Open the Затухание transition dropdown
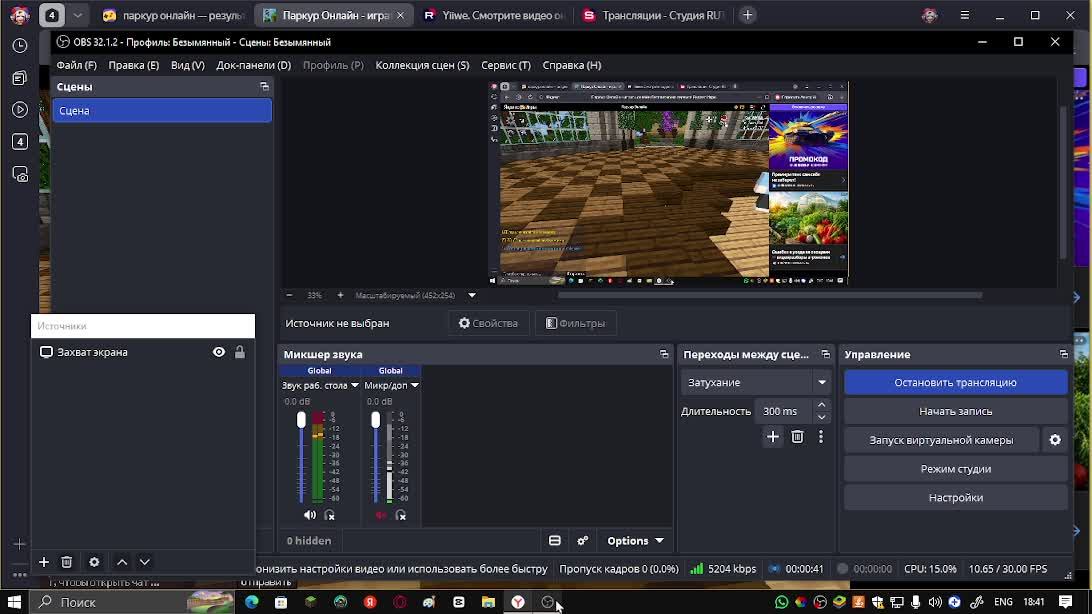This screenshot has width=1092, height=614. [x=755, y=382]
